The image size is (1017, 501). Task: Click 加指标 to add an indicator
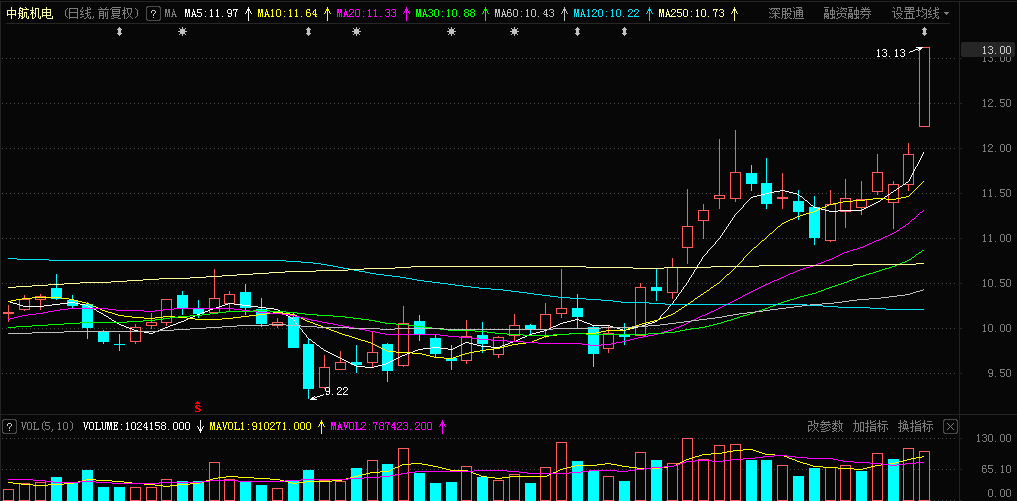click(870, 426)
